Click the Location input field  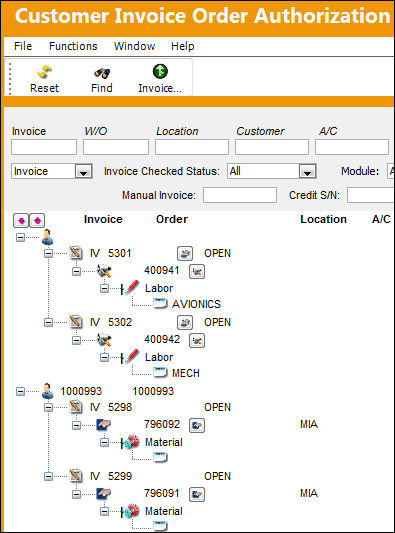(x=192, y=147)
